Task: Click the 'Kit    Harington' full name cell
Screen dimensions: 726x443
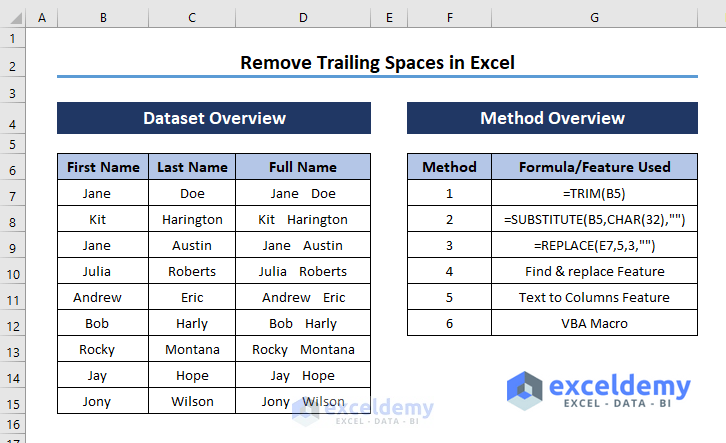Action: 303,219
